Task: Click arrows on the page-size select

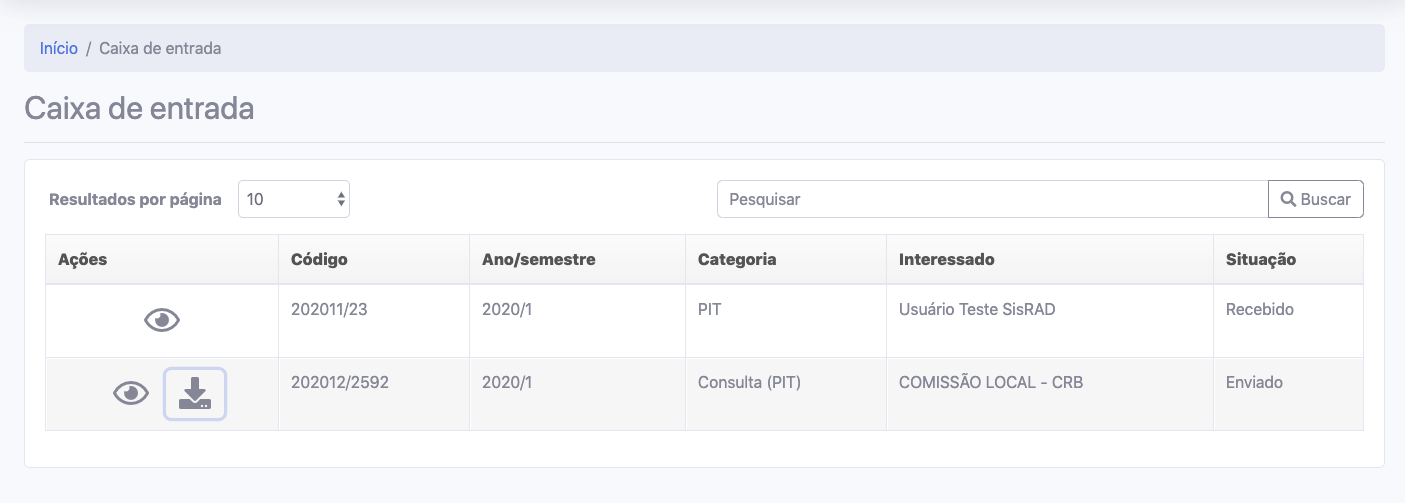Action: [341, 199]
